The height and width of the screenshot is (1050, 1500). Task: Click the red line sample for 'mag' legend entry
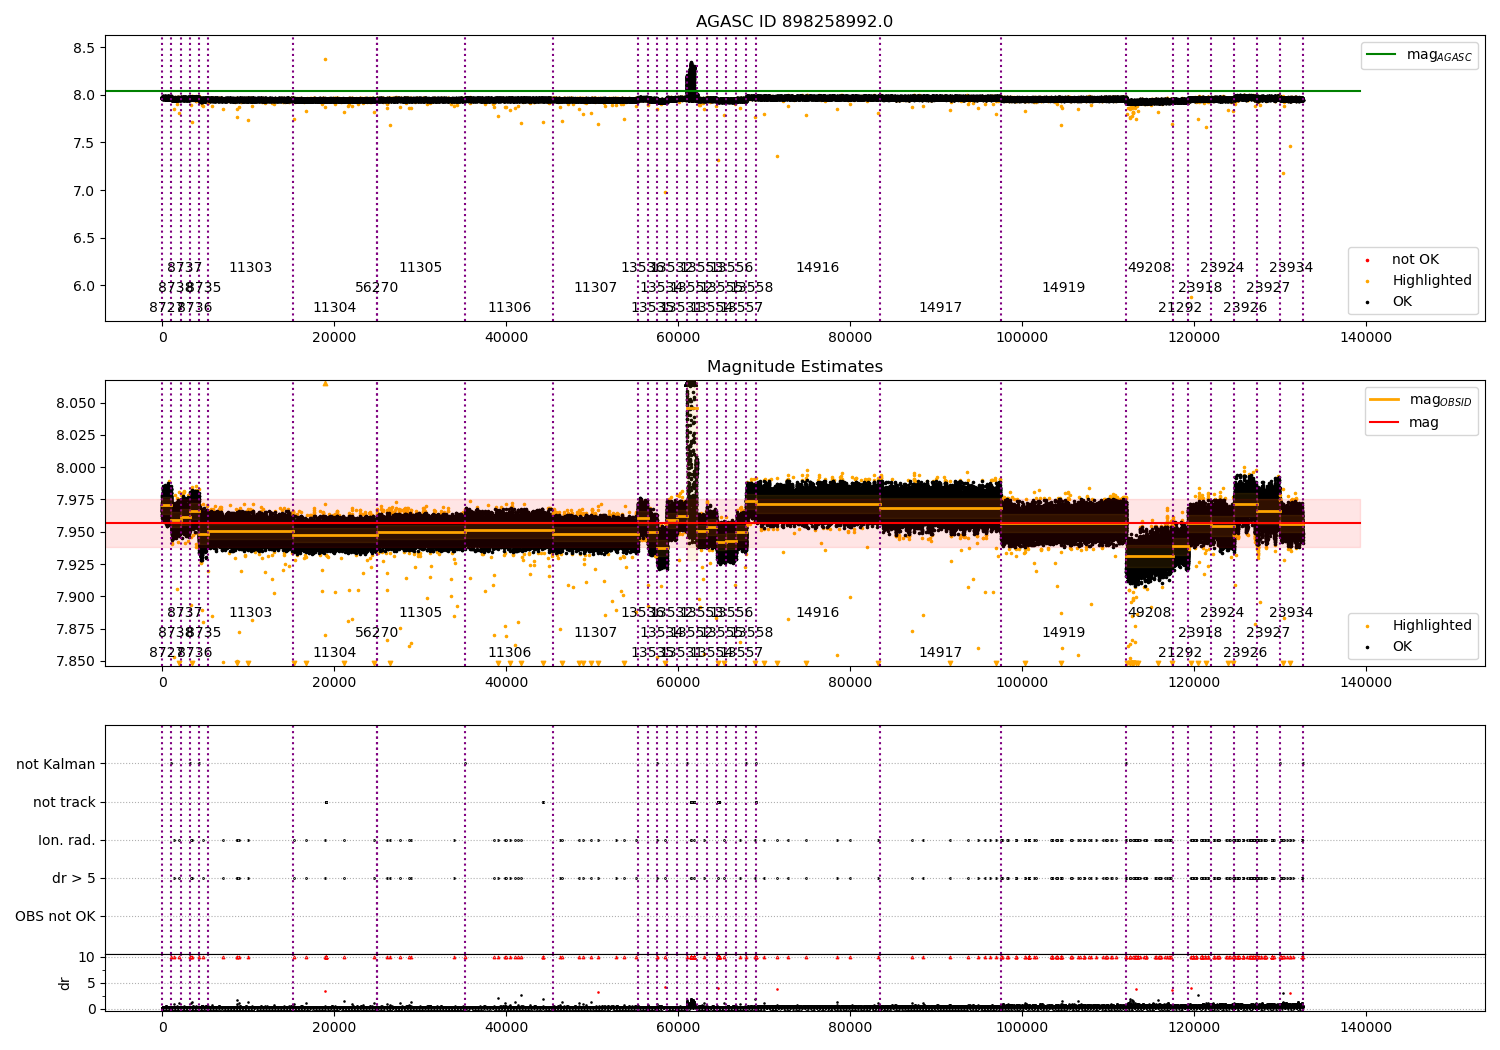(x=1385, y=423)
